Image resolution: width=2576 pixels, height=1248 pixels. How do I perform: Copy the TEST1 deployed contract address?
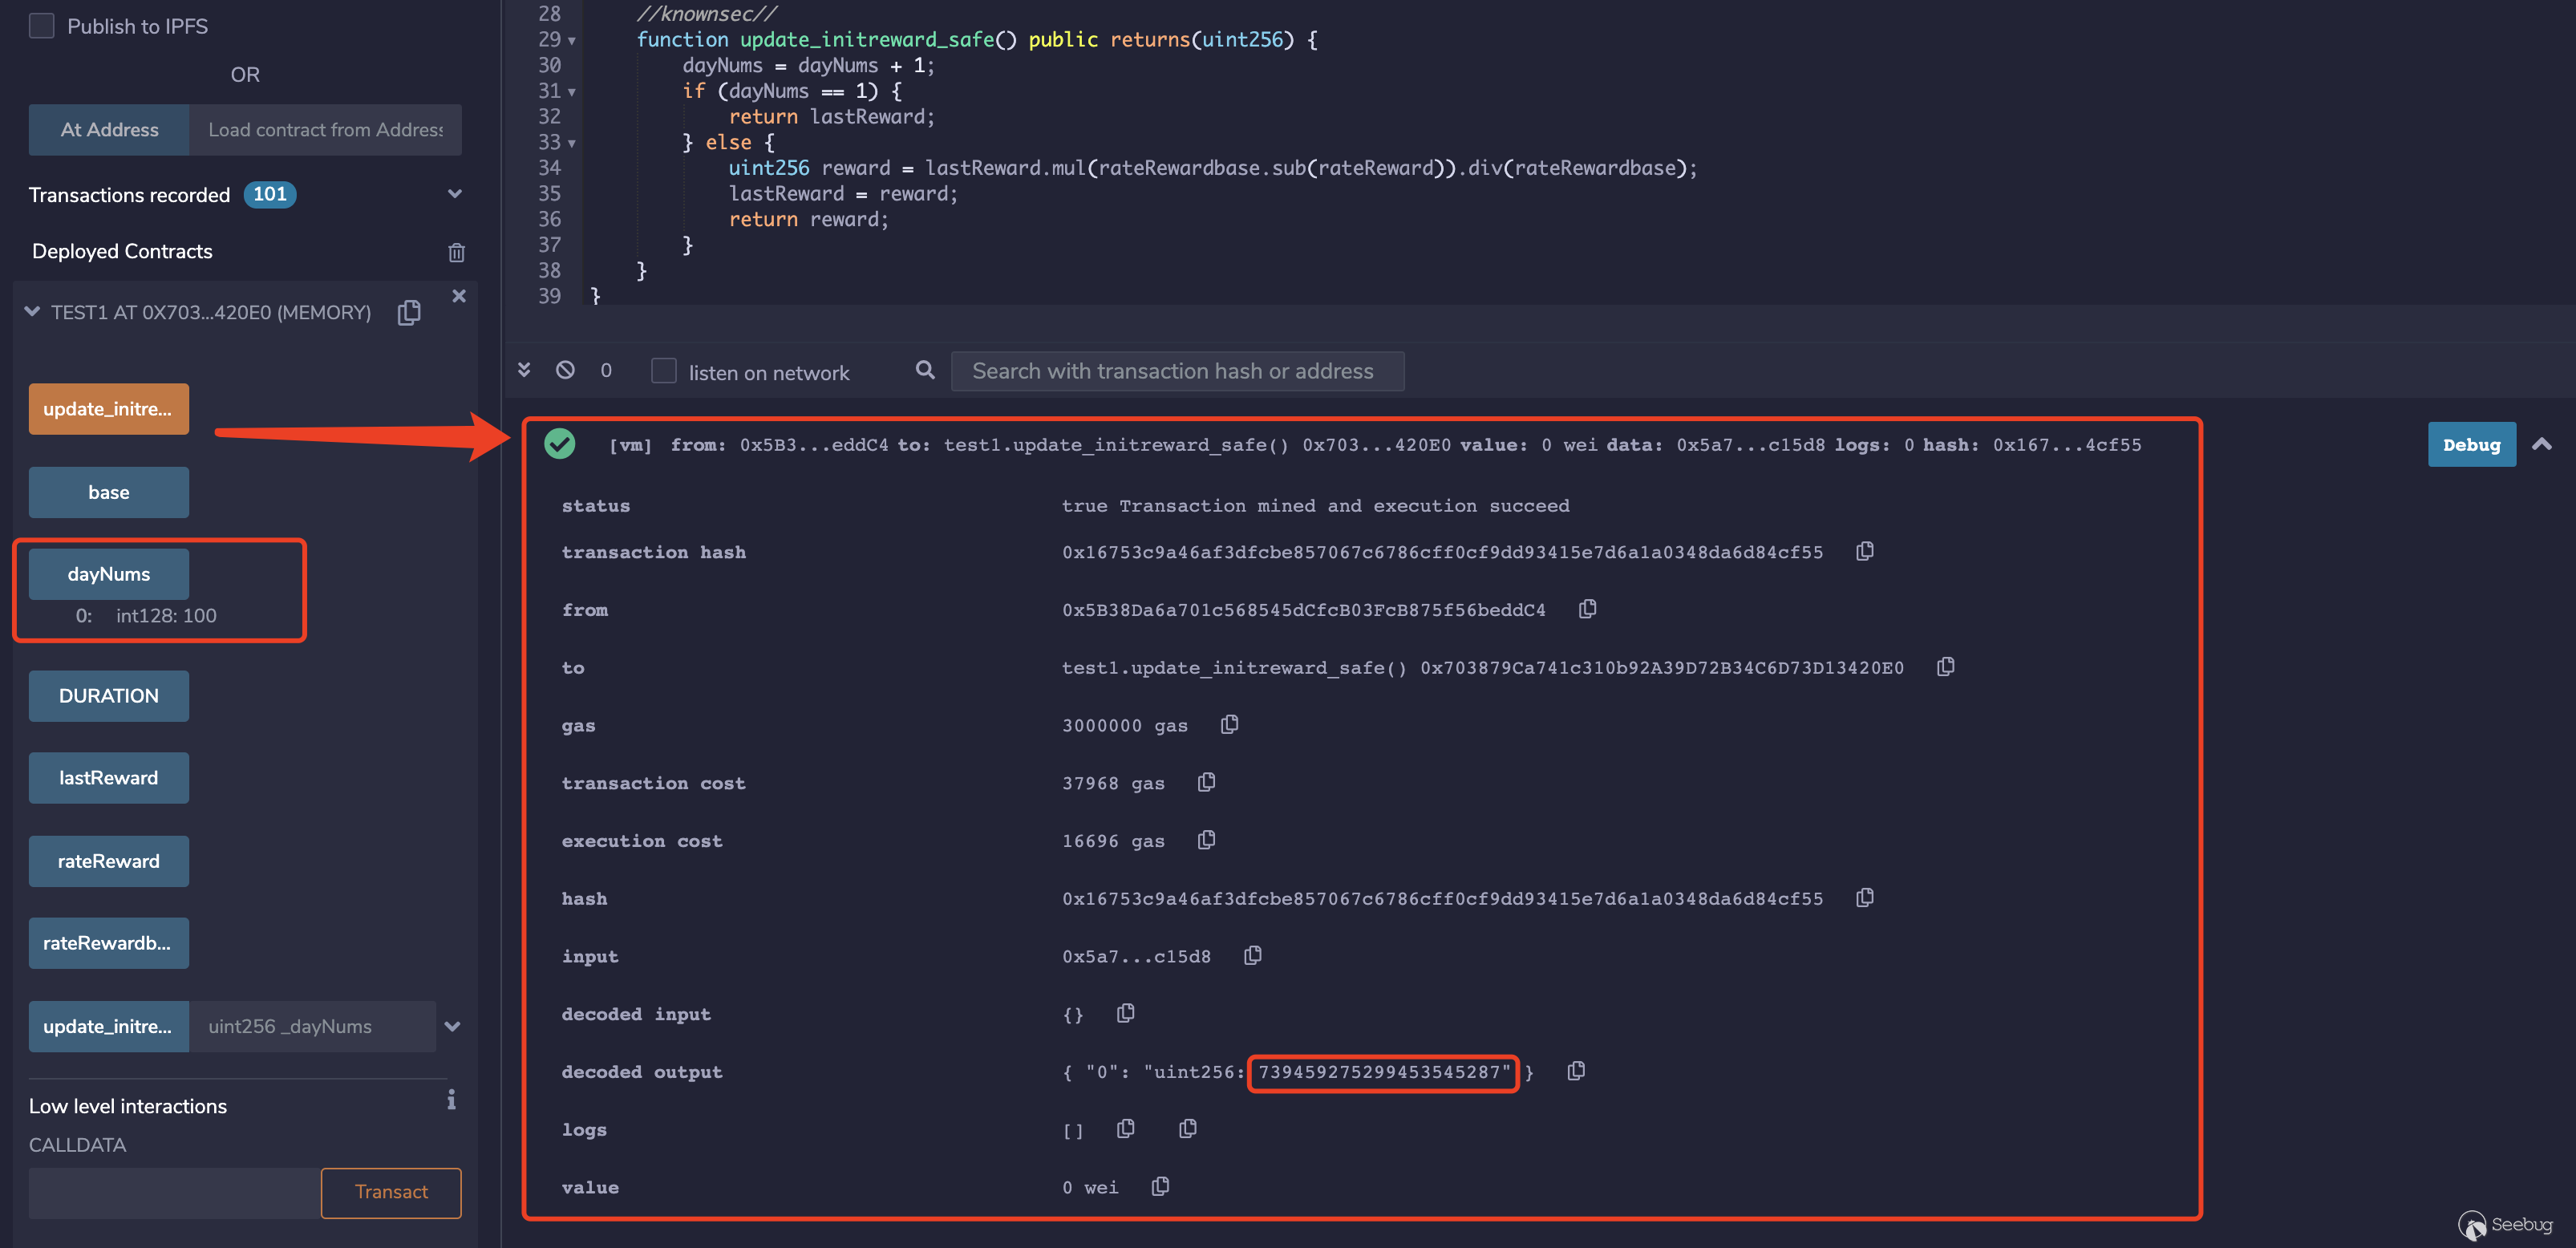pos(409,313)
